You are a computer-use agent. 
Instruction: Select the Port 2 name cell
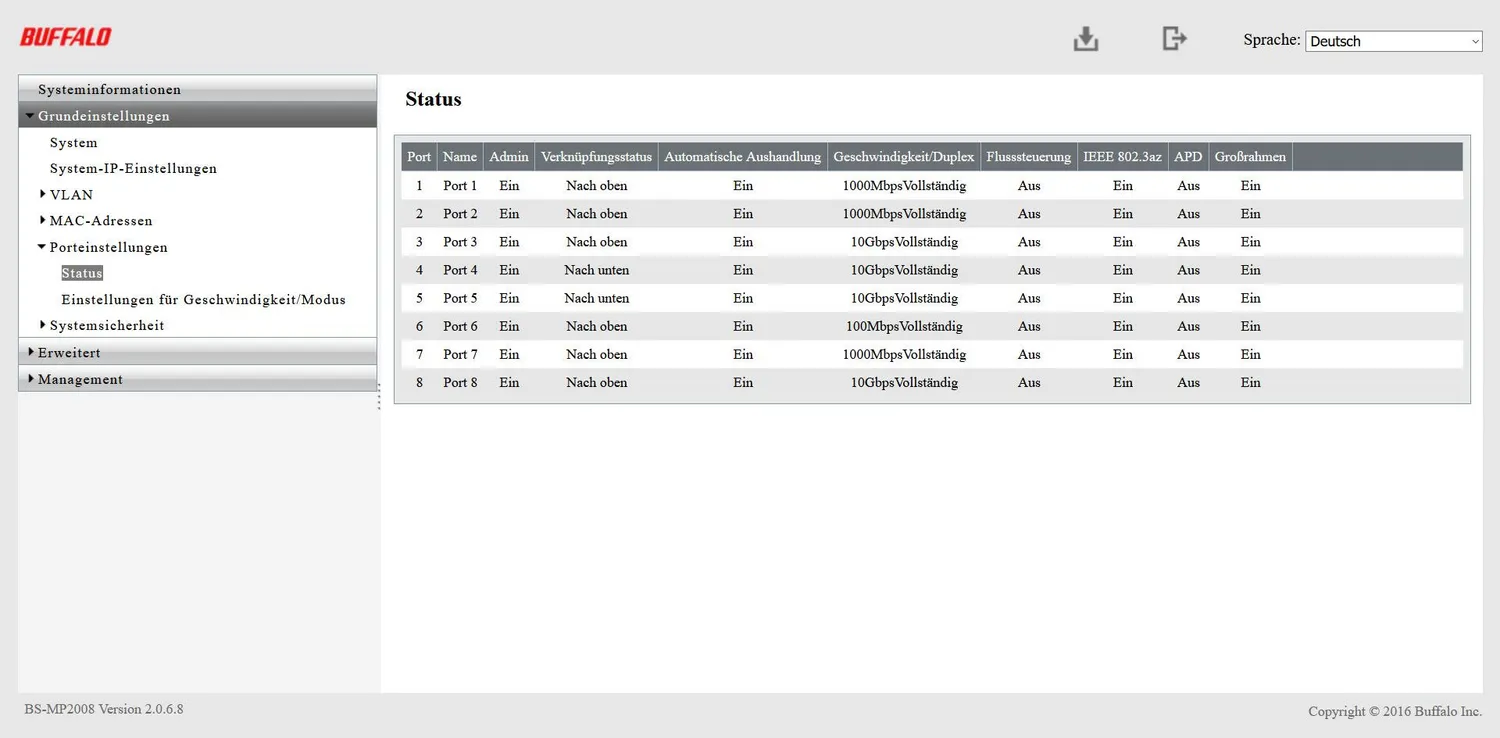click(x=460, y=214)
